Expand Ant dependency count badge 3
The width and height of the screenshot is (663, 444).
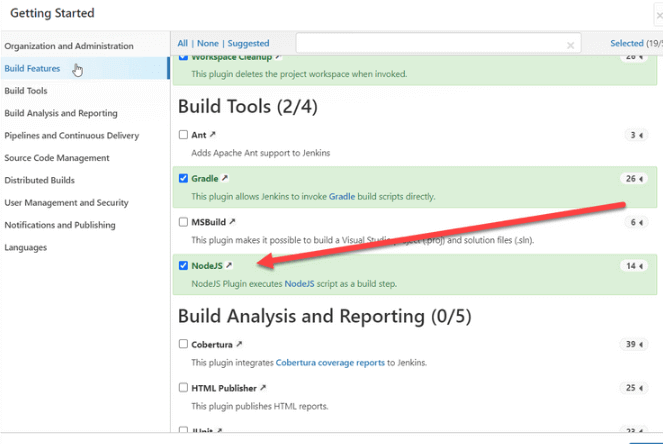point(636,135)
